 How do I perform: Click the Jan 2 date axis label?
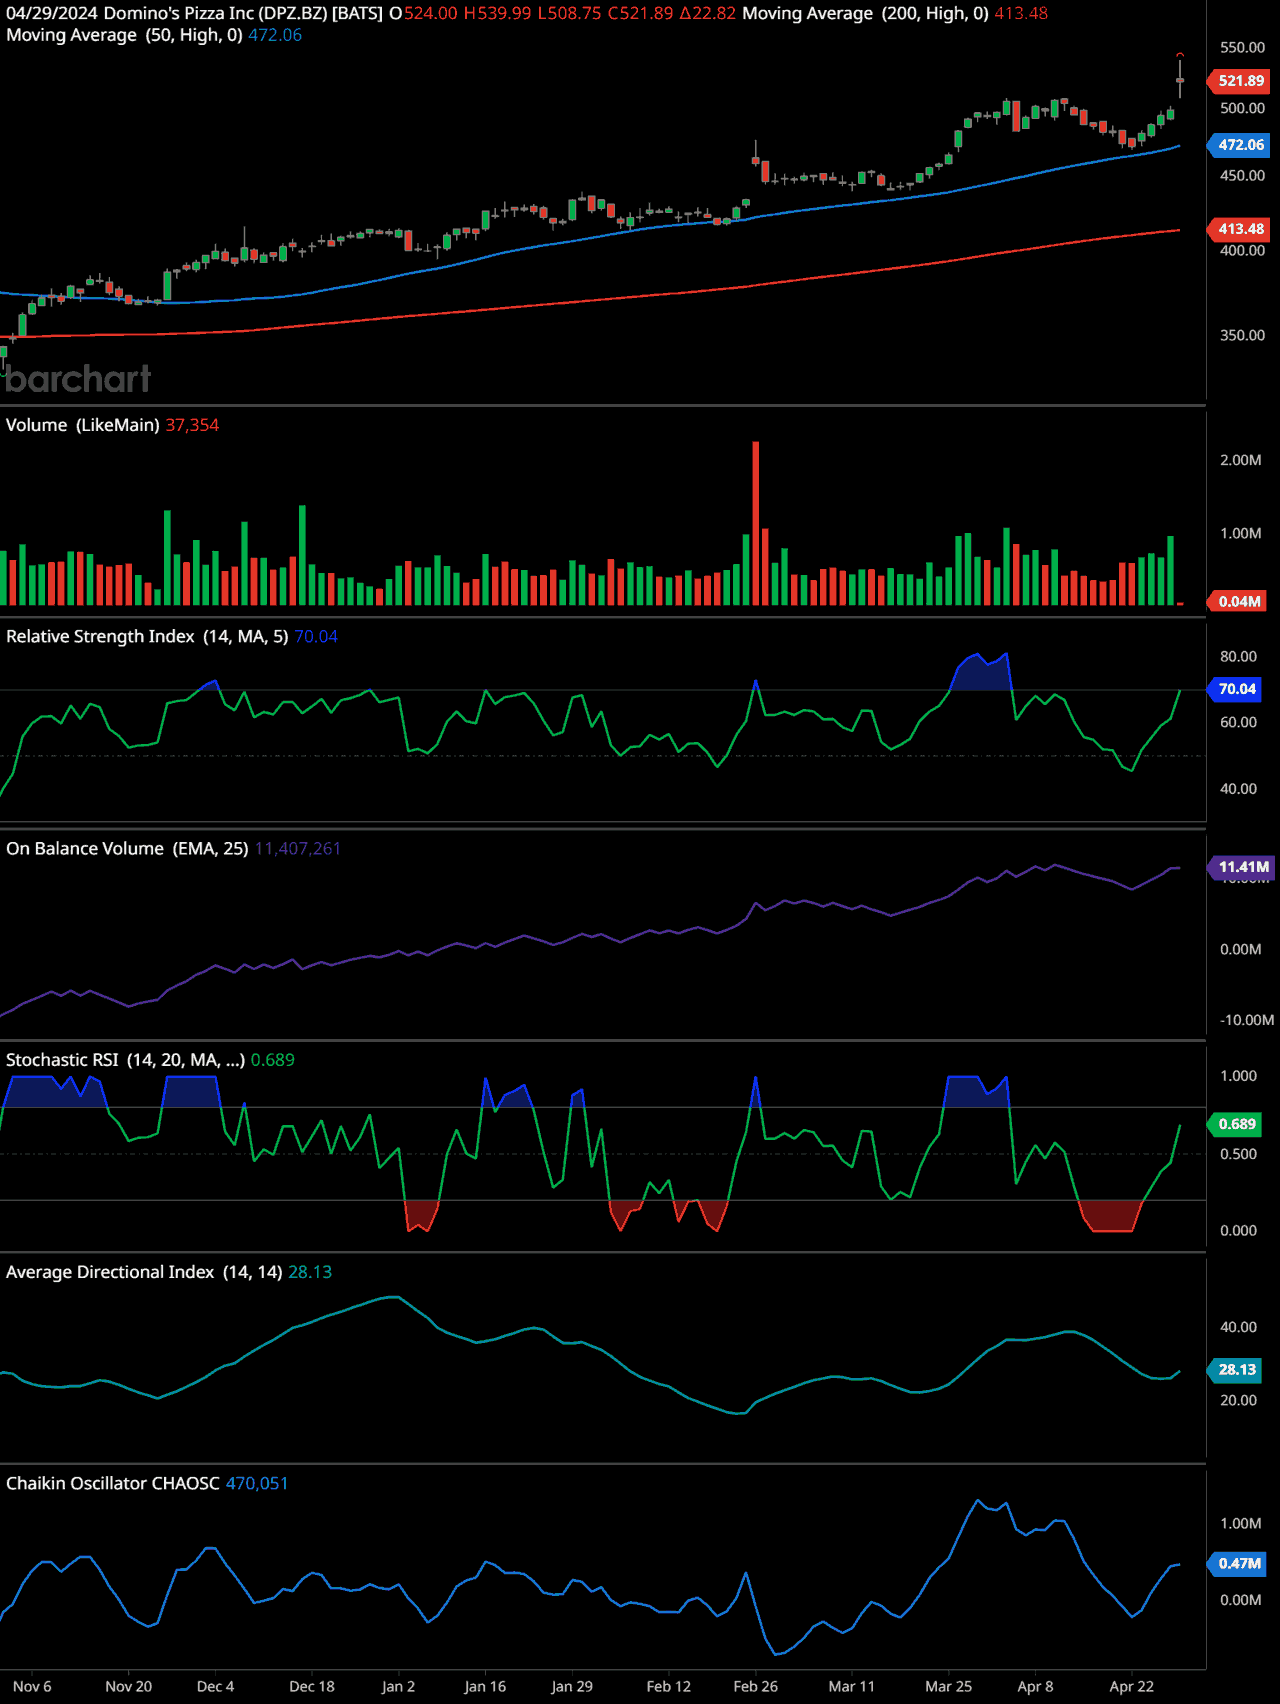[398, 1686]
